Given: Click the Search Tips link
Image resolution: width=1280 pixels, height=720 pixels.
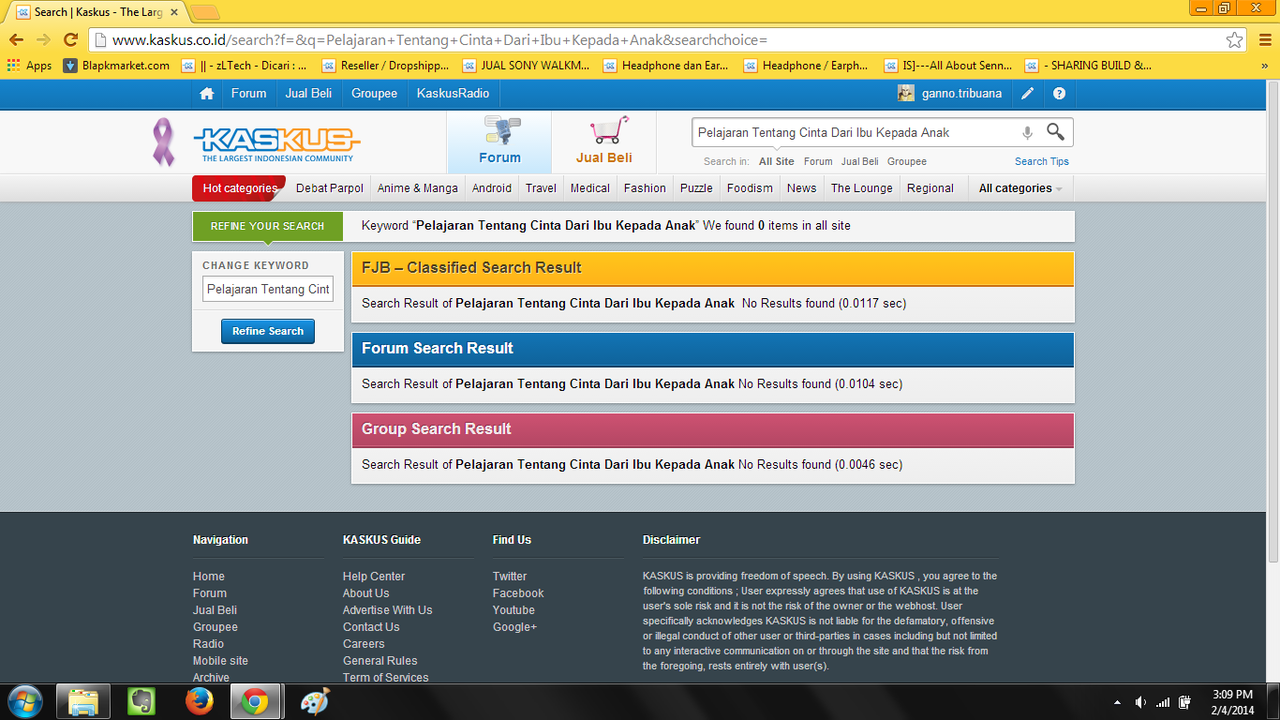Looking at the screenshot, I should tap(1042, 161).
